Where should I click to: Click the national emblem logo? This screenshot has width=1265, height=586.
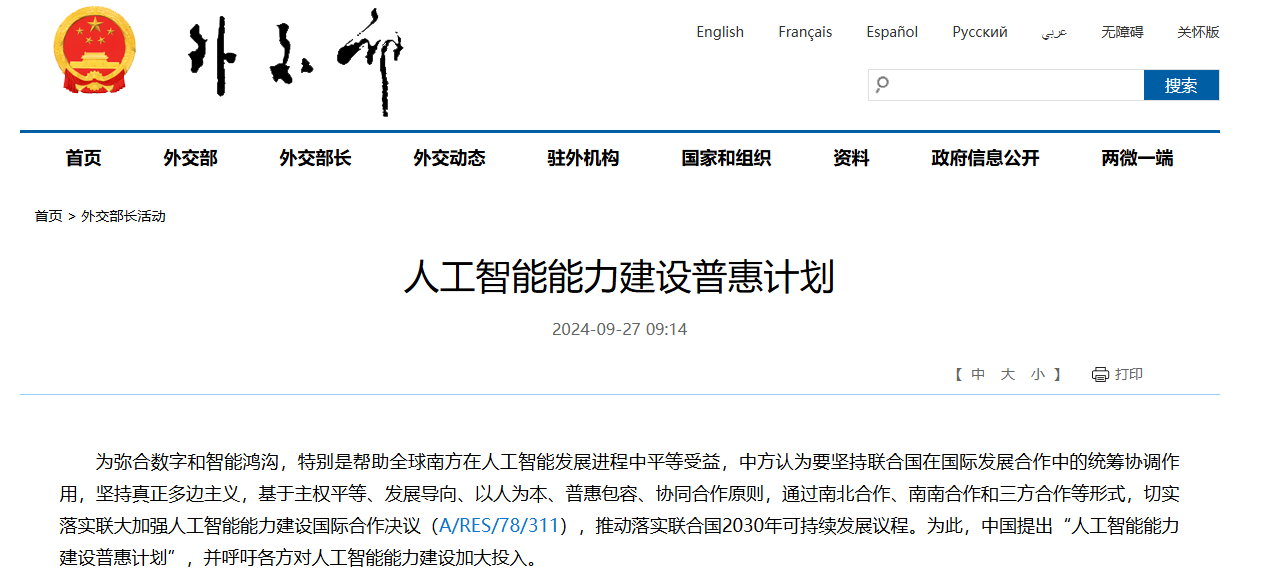[x=95, y=52]
